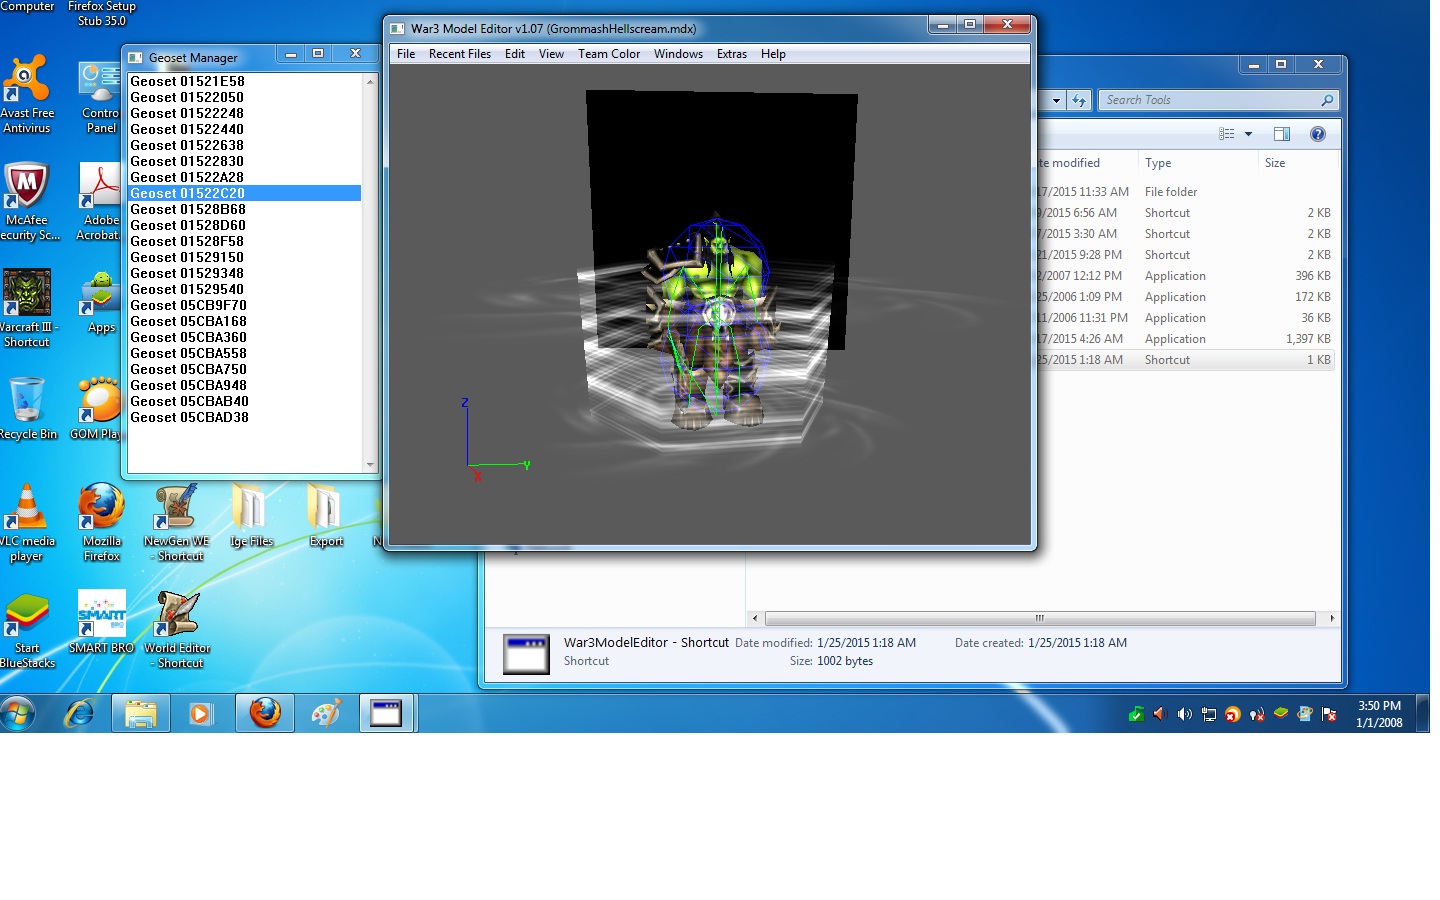The width and height of the screenshot is (1440, 900).
Task: Open Windows Explorer from the taskbar
Action: 140,714
